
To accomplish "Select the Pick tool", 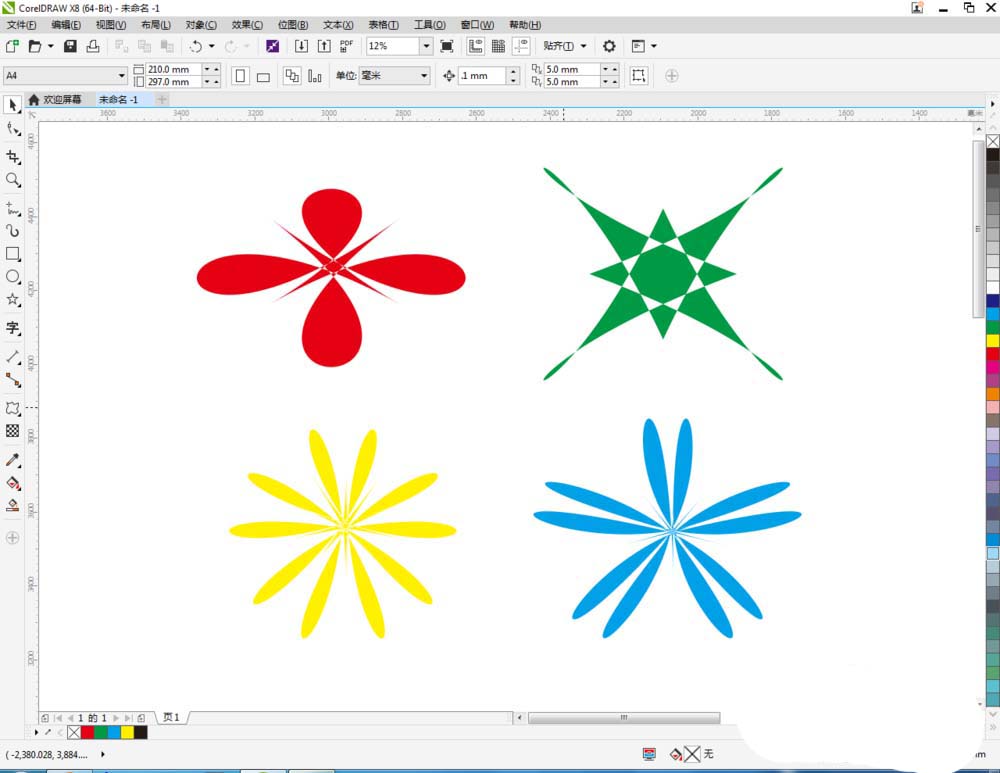I will pos(13,105).
